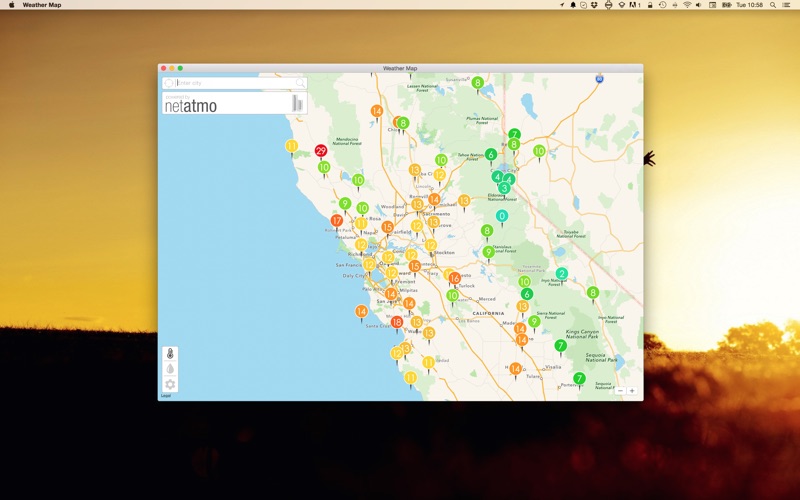Select the 6 pin near Tahoe National Forest
The width and height of the screenshot is (800, 500).
[491, 155]
